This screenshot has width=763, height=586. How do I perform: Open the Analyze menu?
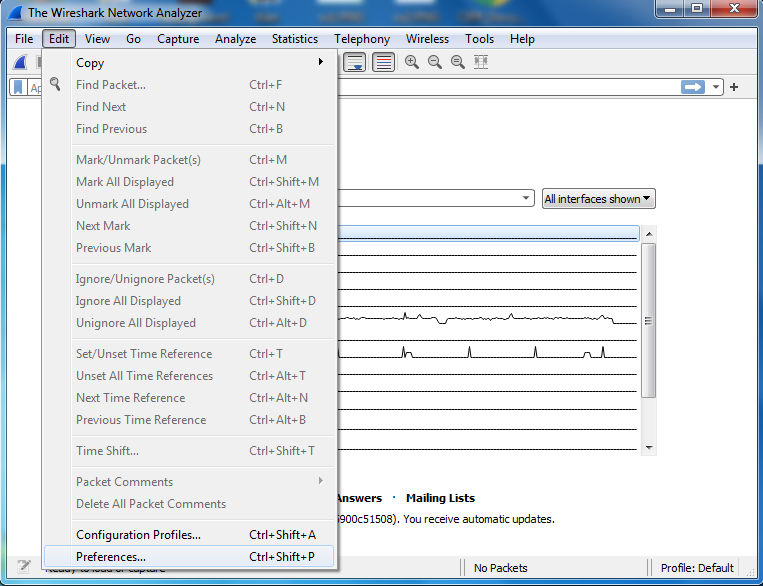[x=236, y=39]
